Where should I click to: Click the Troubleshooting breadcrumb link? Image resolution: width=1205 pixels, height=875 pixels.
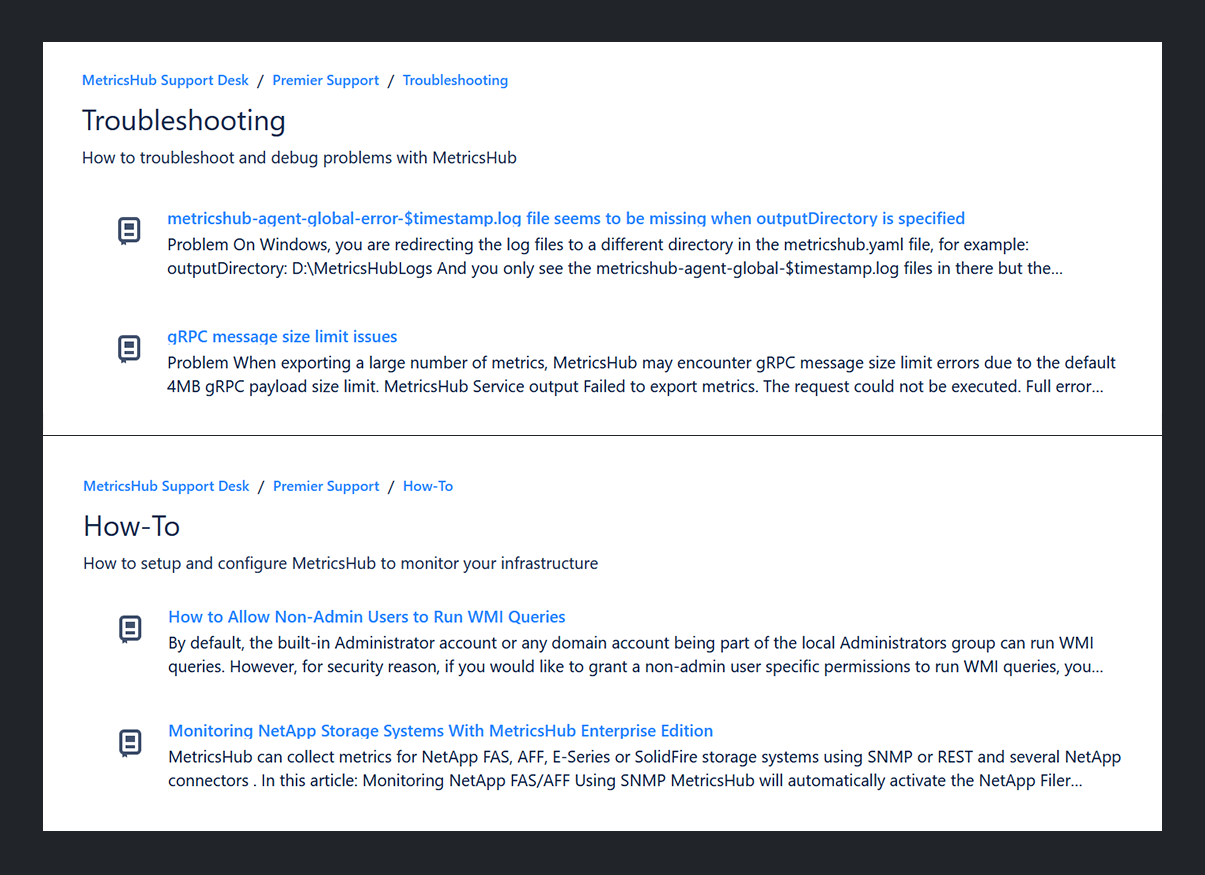pyautogui.click(x=455, y=80)
